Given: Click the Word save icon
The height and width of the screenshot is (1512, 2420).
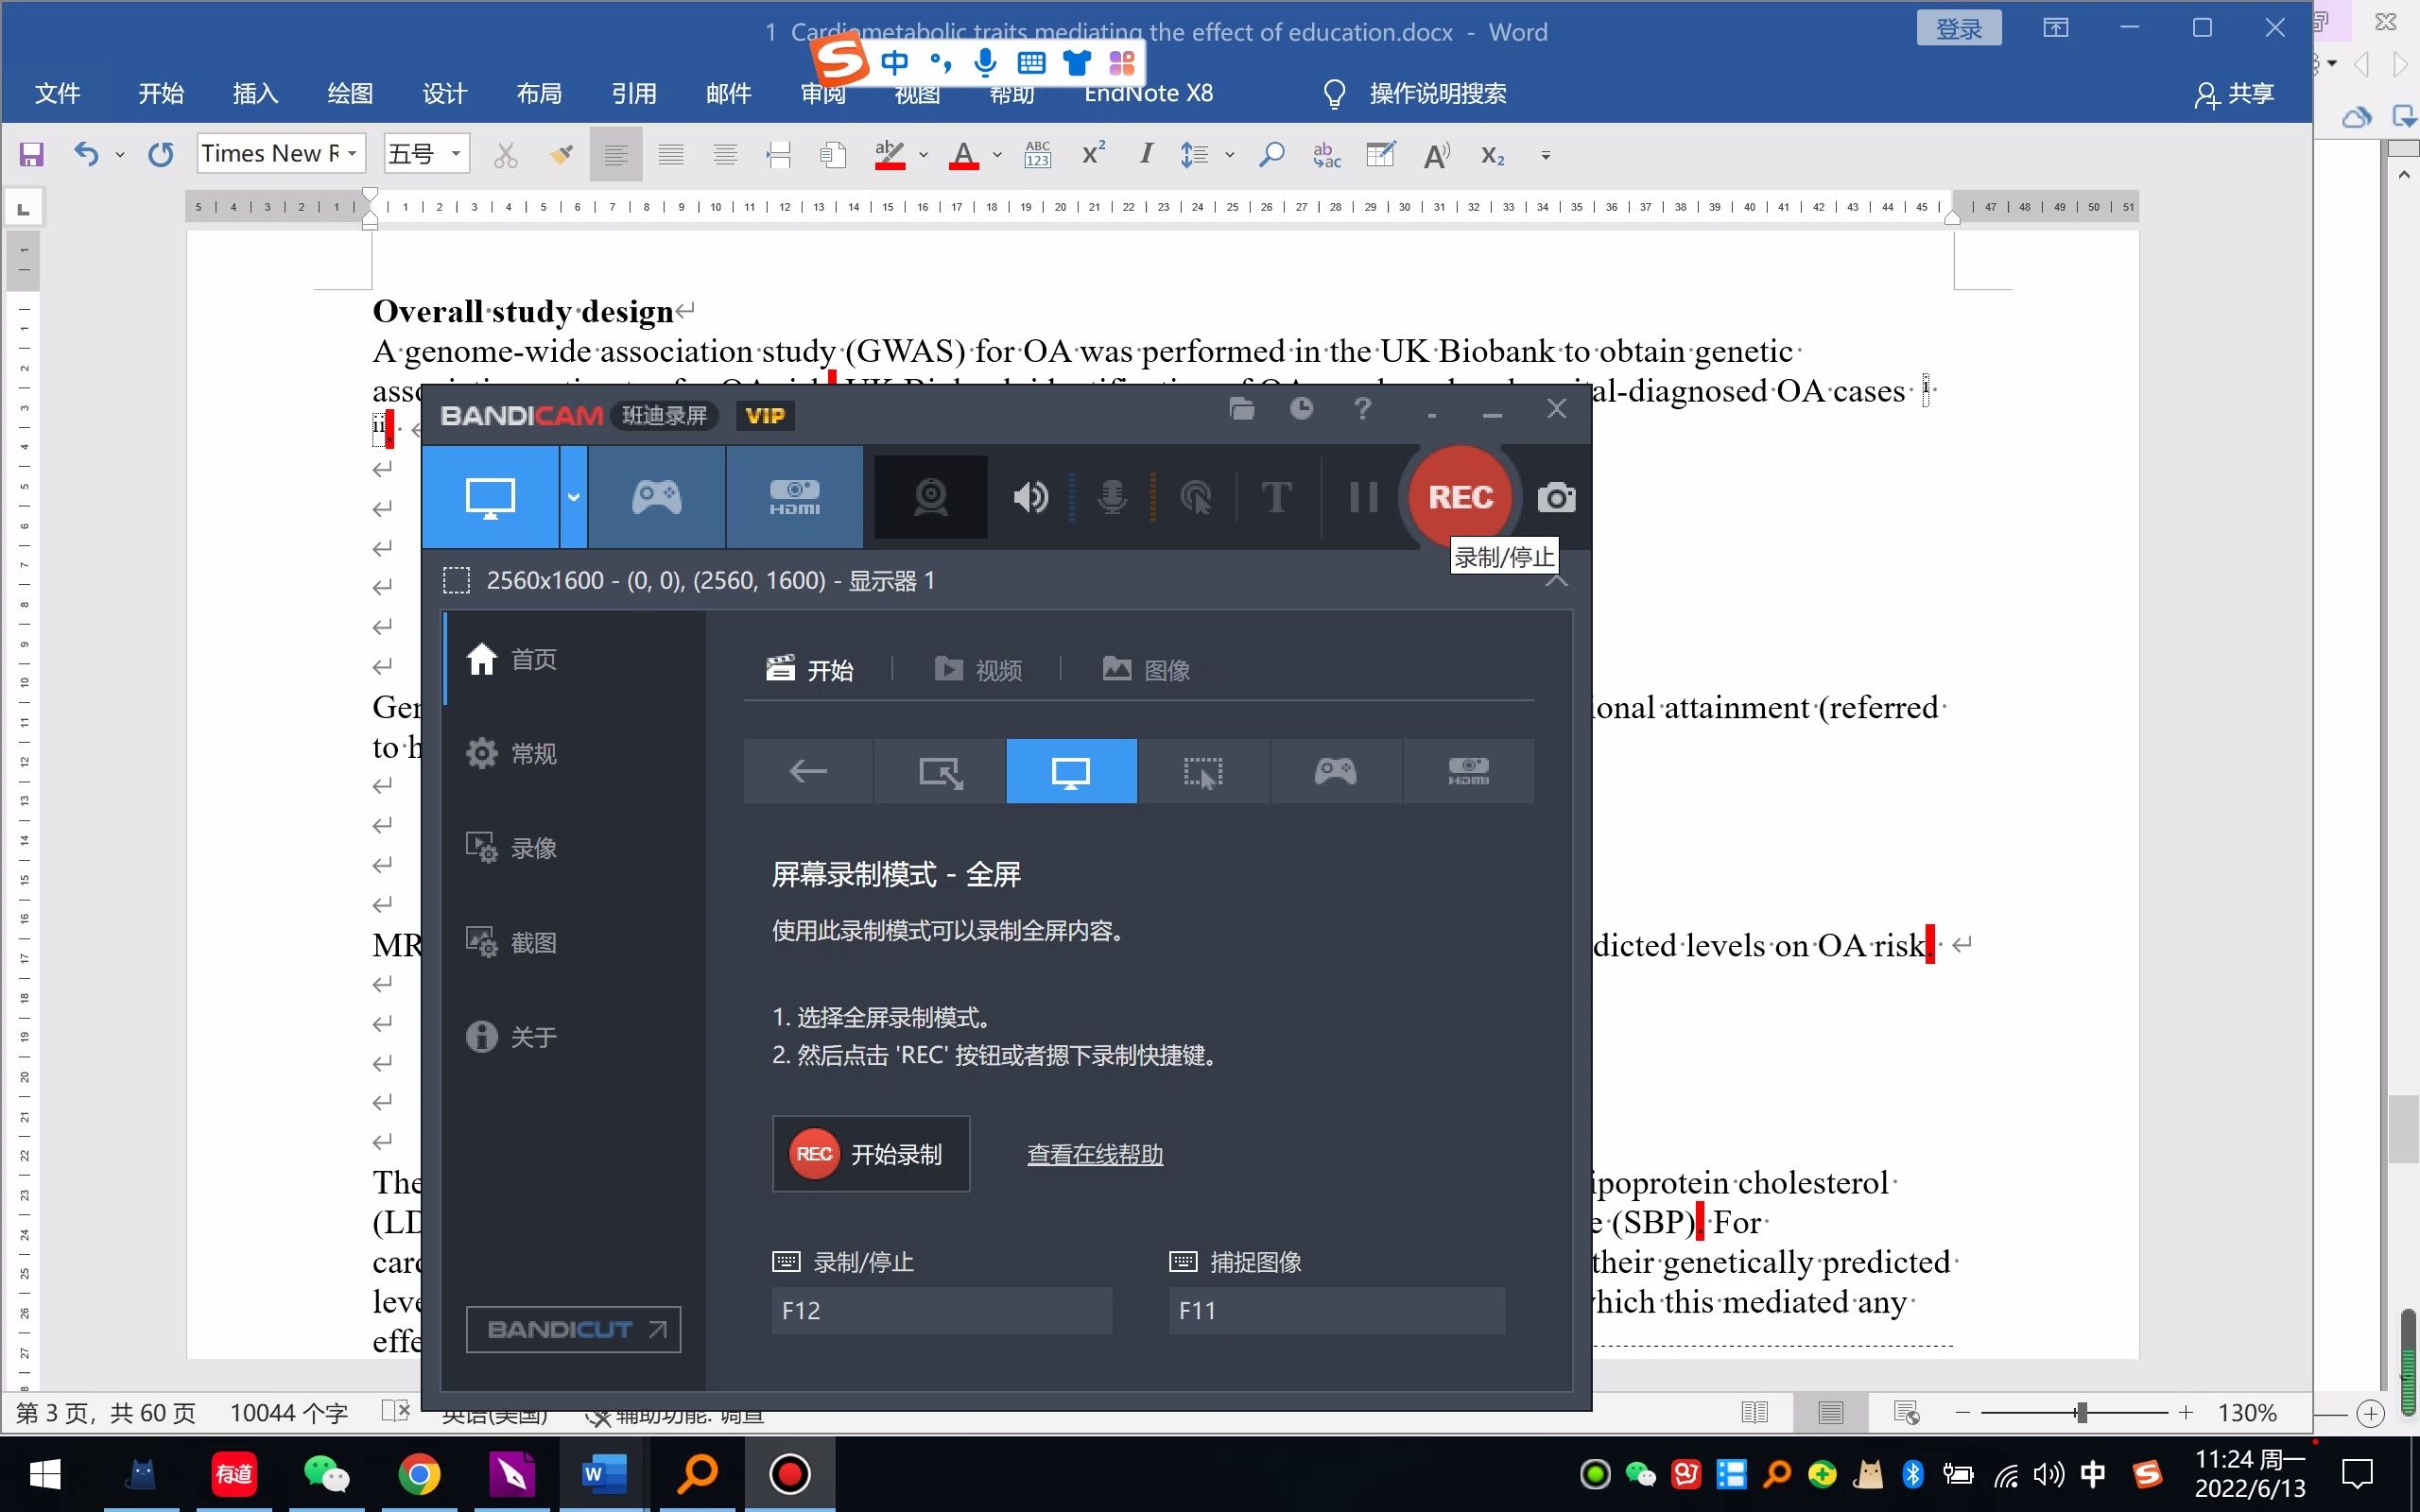Looking at the screenshot, I should click(31, 154).
